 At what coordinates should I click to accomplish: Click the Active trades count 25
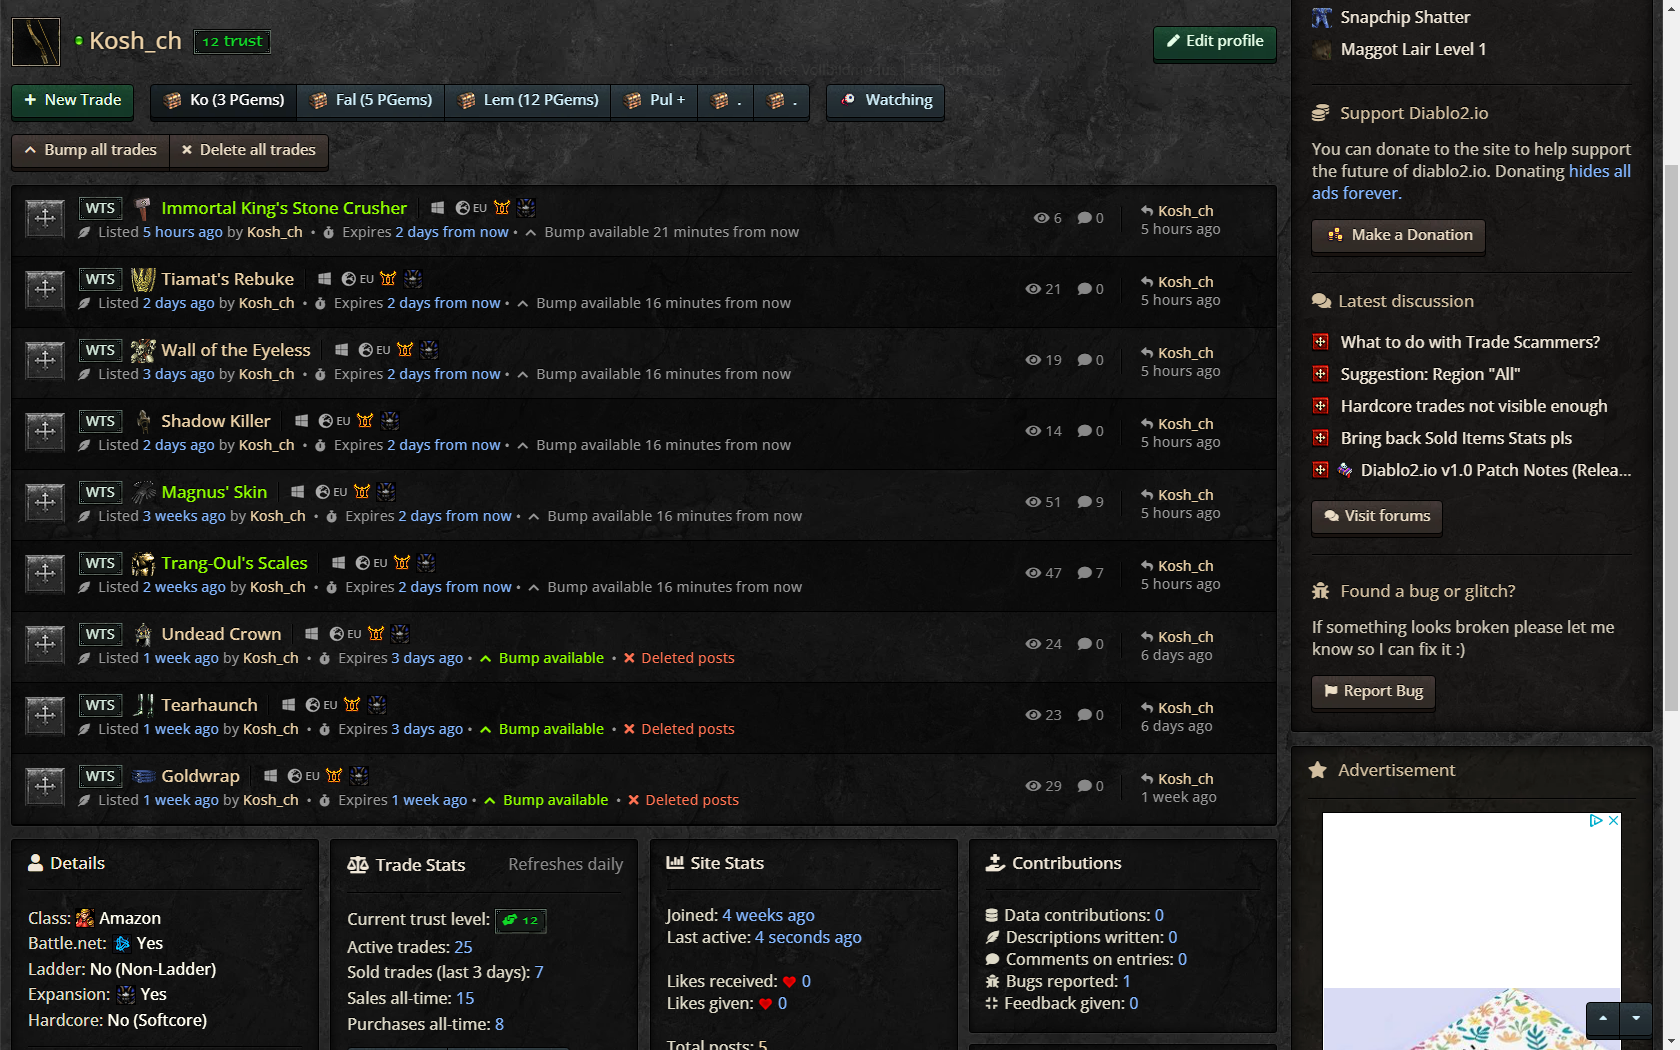[x=463, y=947]
